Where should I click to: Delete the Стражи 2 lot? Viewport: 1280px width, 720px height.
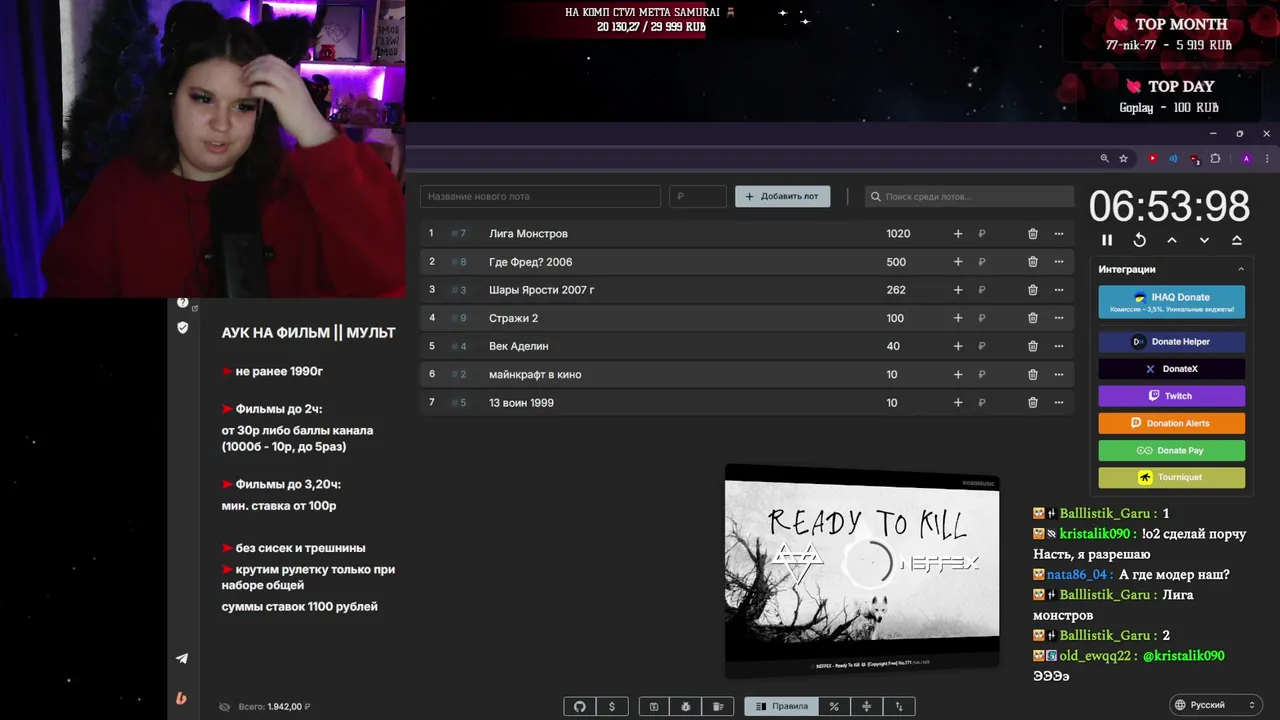[1033, 318]
